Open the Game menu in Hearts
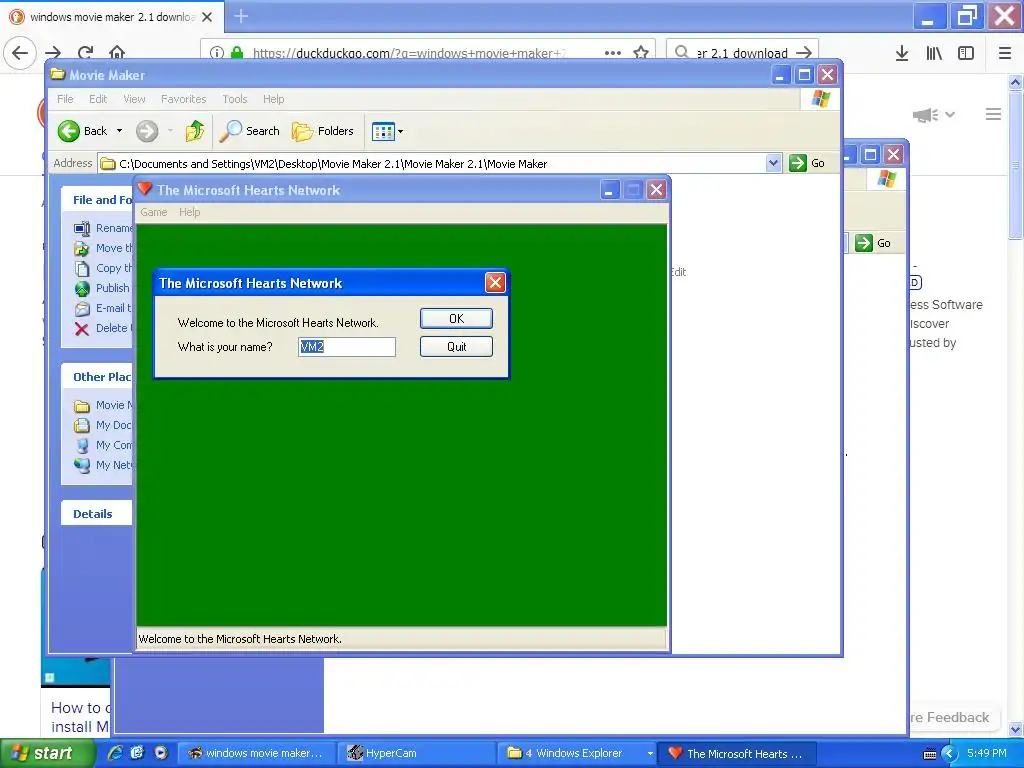 tap(153, 212)
